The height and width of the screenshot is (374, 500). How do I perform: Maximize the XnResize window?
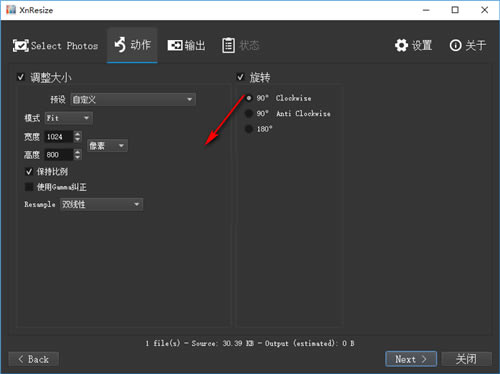click(x=455, y=10)
